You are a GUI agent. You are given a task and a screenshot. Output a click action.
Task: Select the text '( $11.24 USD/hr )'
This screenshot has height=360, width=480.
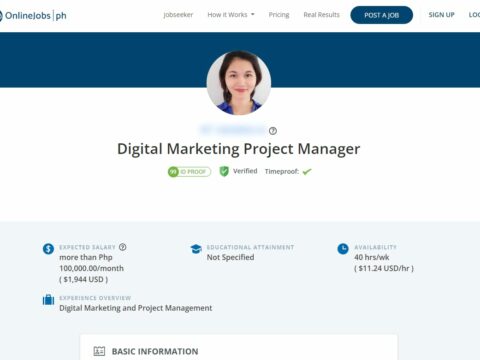click(384, 268)
